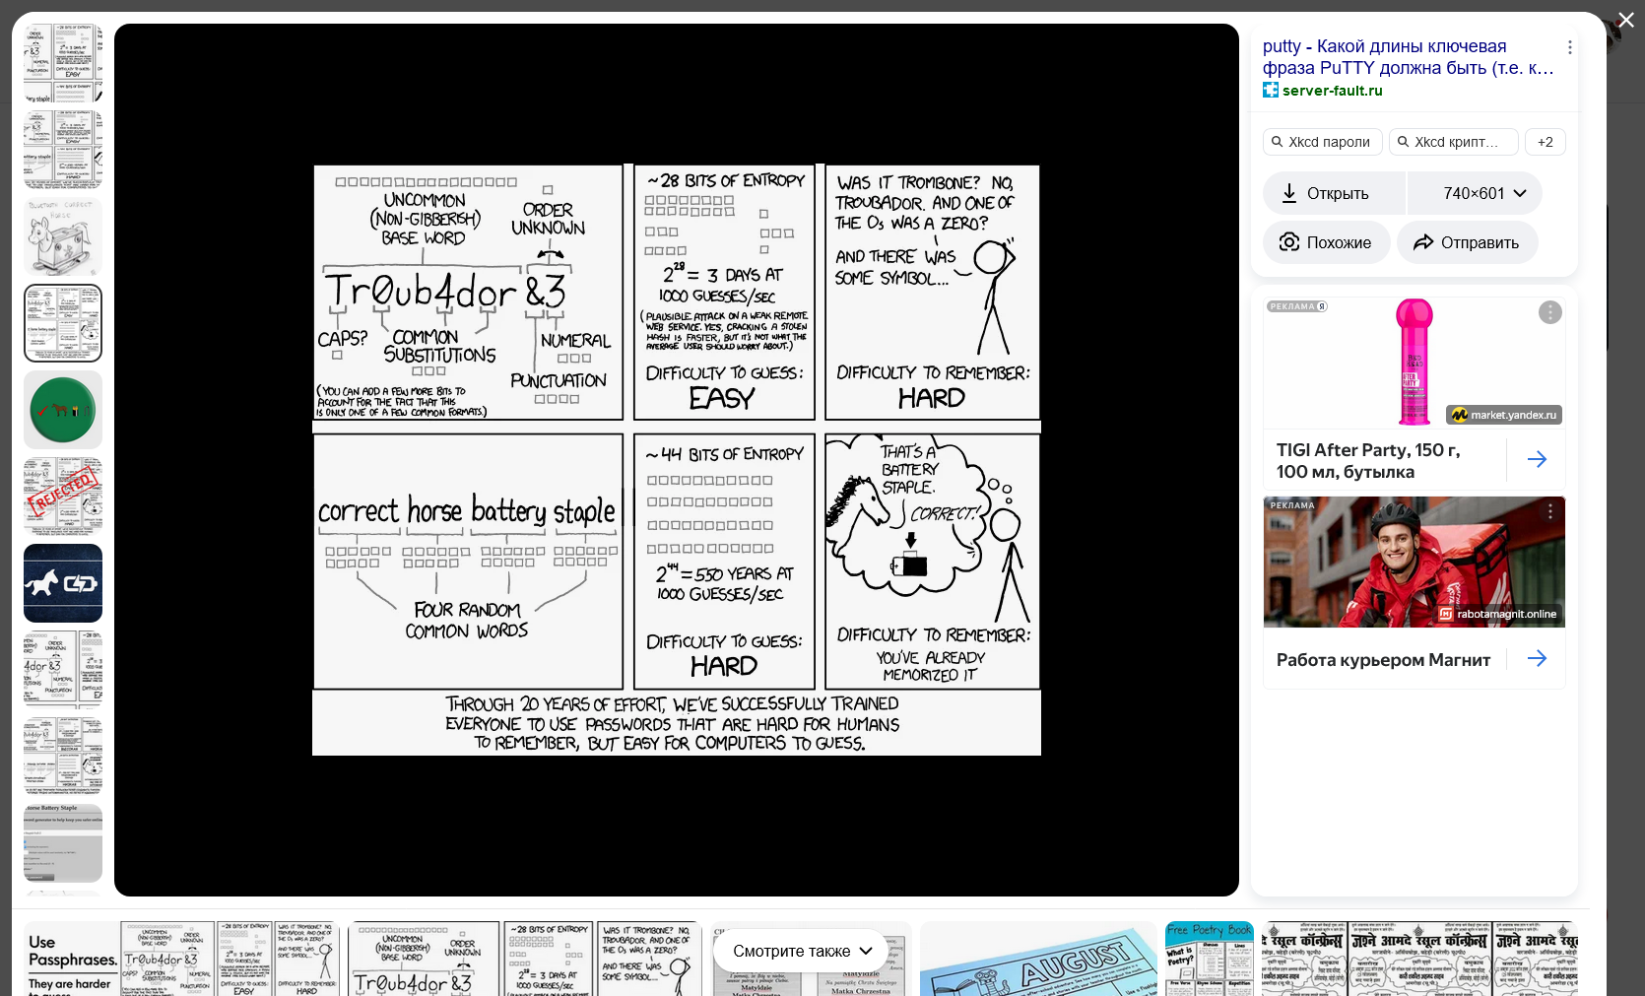This screenshot has width=1645, height=996.
Task: Select the 'Xkcd крипт...' search chip
Action: [1453, 142]
